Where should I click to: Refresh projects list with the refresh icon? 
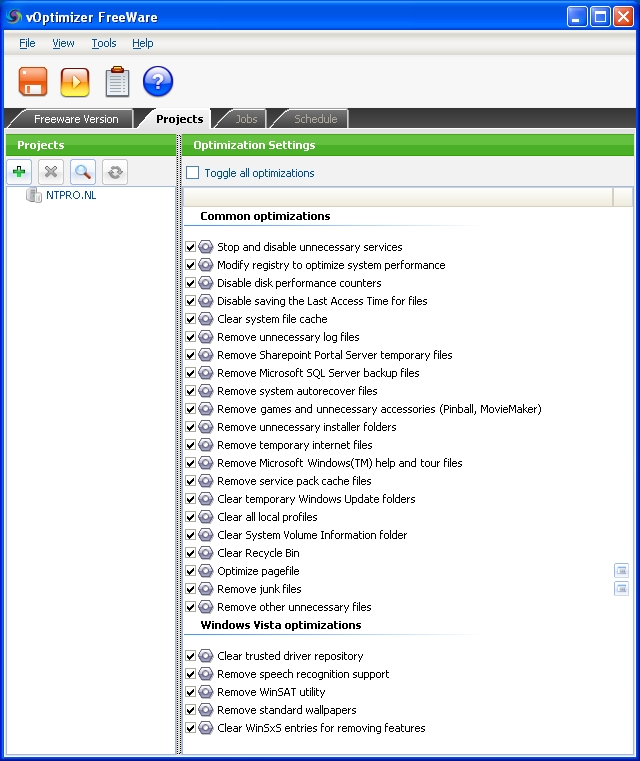tap(115, 172)
